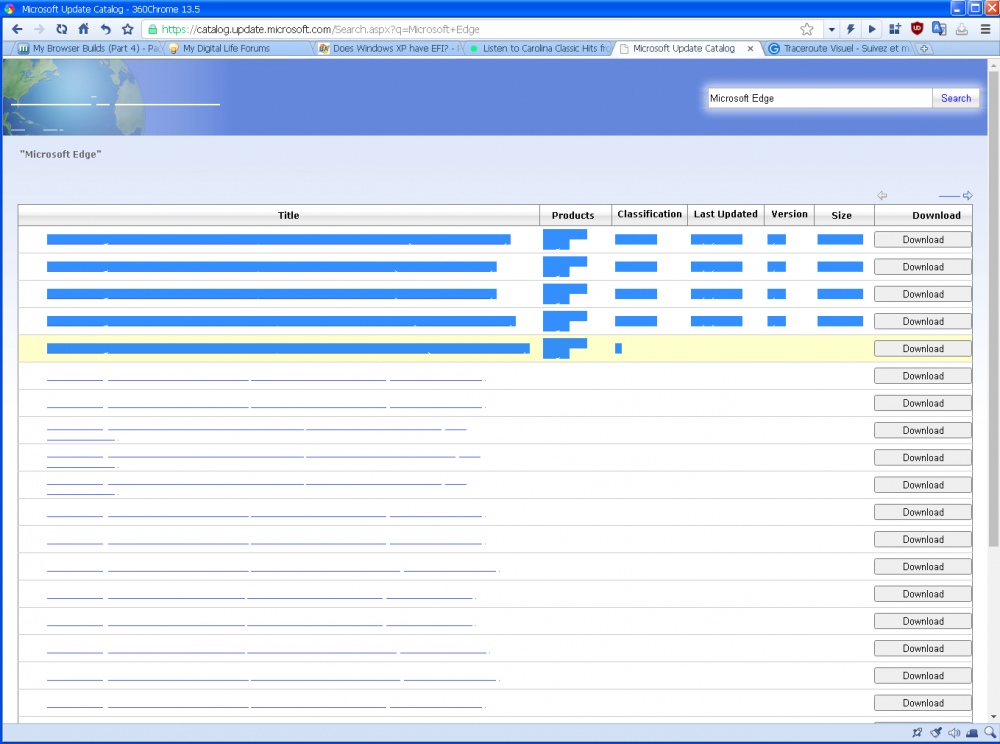Open the hamburger main menu
Viewport: 1000px width, 744px height.
pyautogui.click(x=985, y=29)
